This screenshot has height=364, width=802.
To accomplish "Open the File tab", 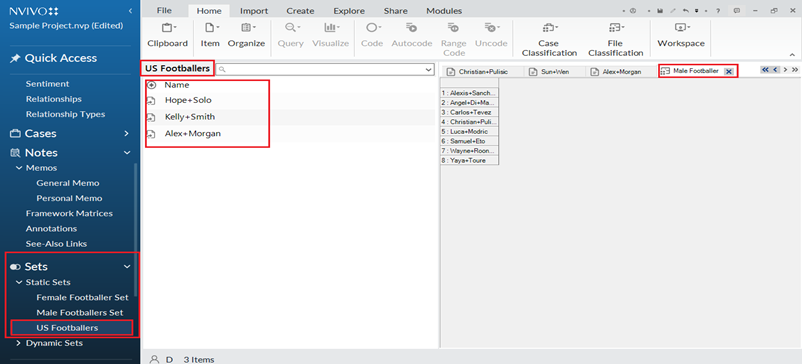I will coord(164,11).
